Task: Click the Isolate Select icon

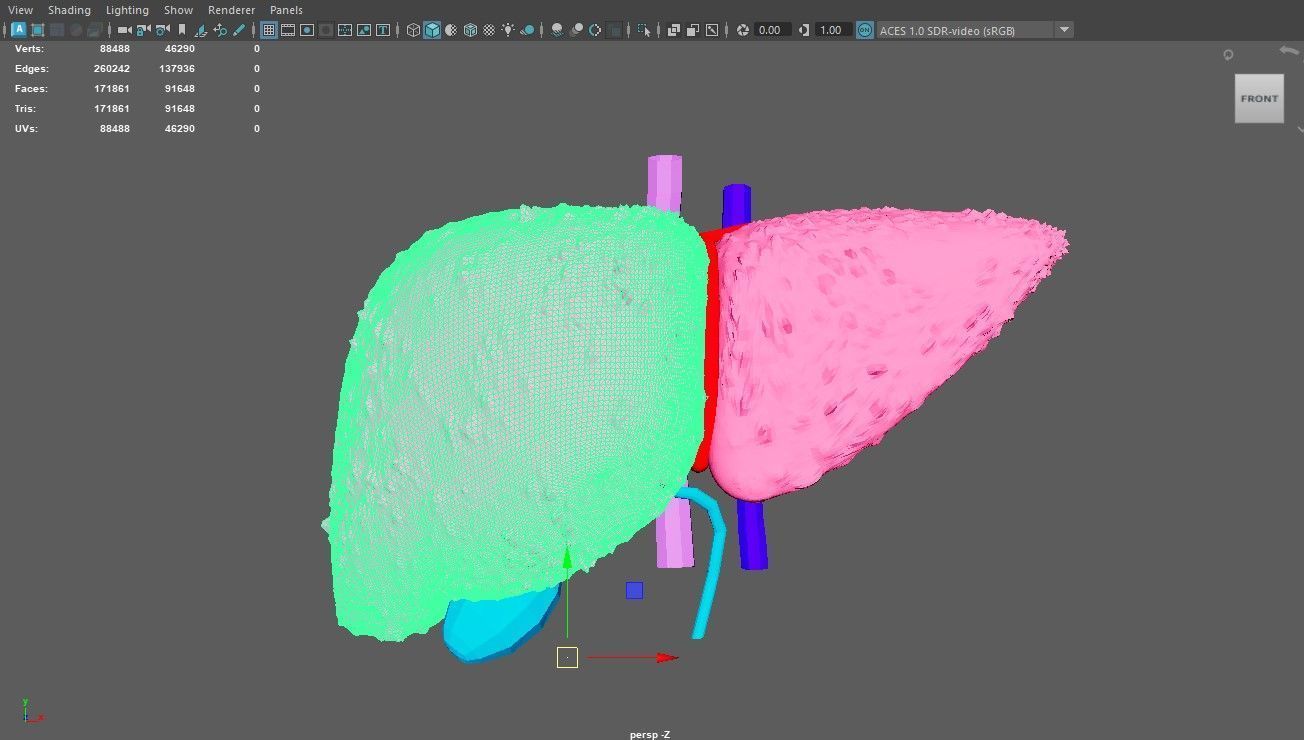Action: point(644,30)
